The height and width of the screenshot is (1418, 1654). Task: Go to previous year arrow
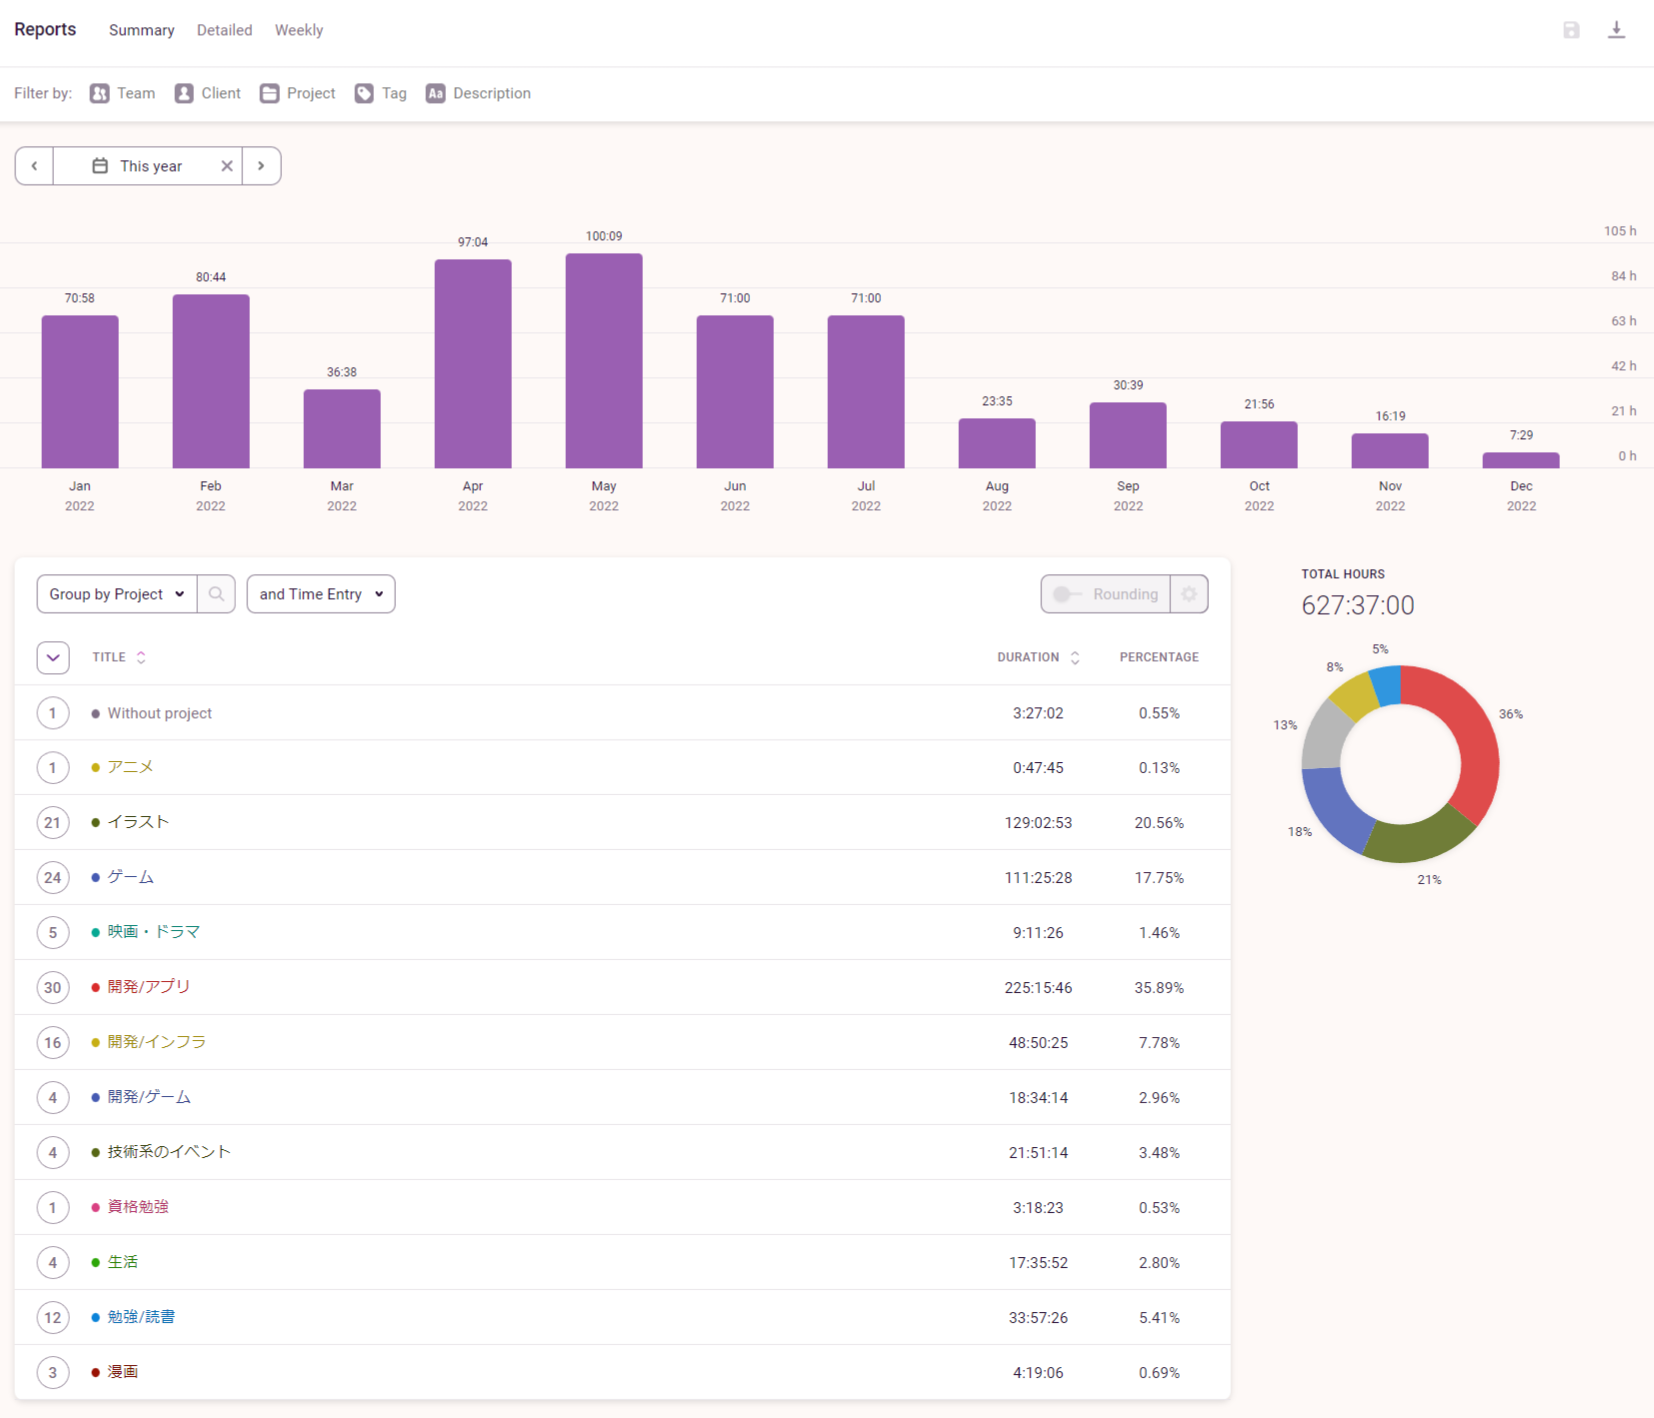(34, 166)
